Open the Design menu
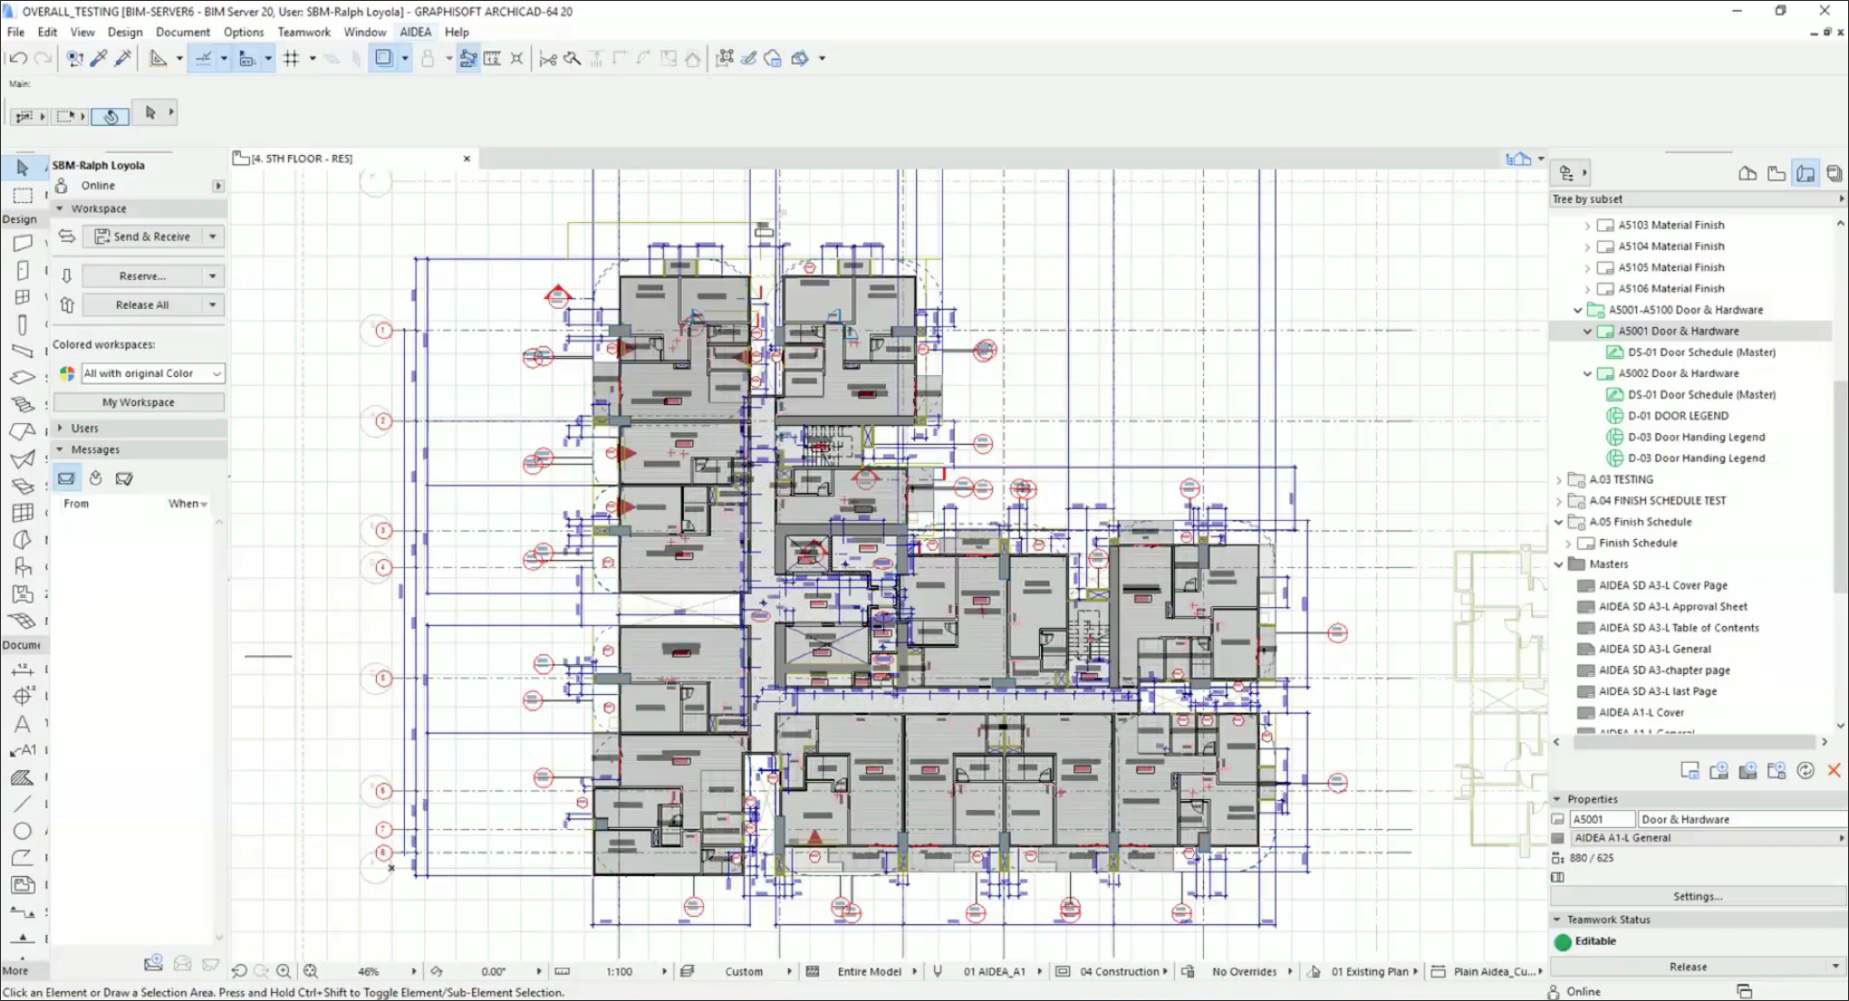This screenshot has height=1001, width=1849. tap(125, 32)
